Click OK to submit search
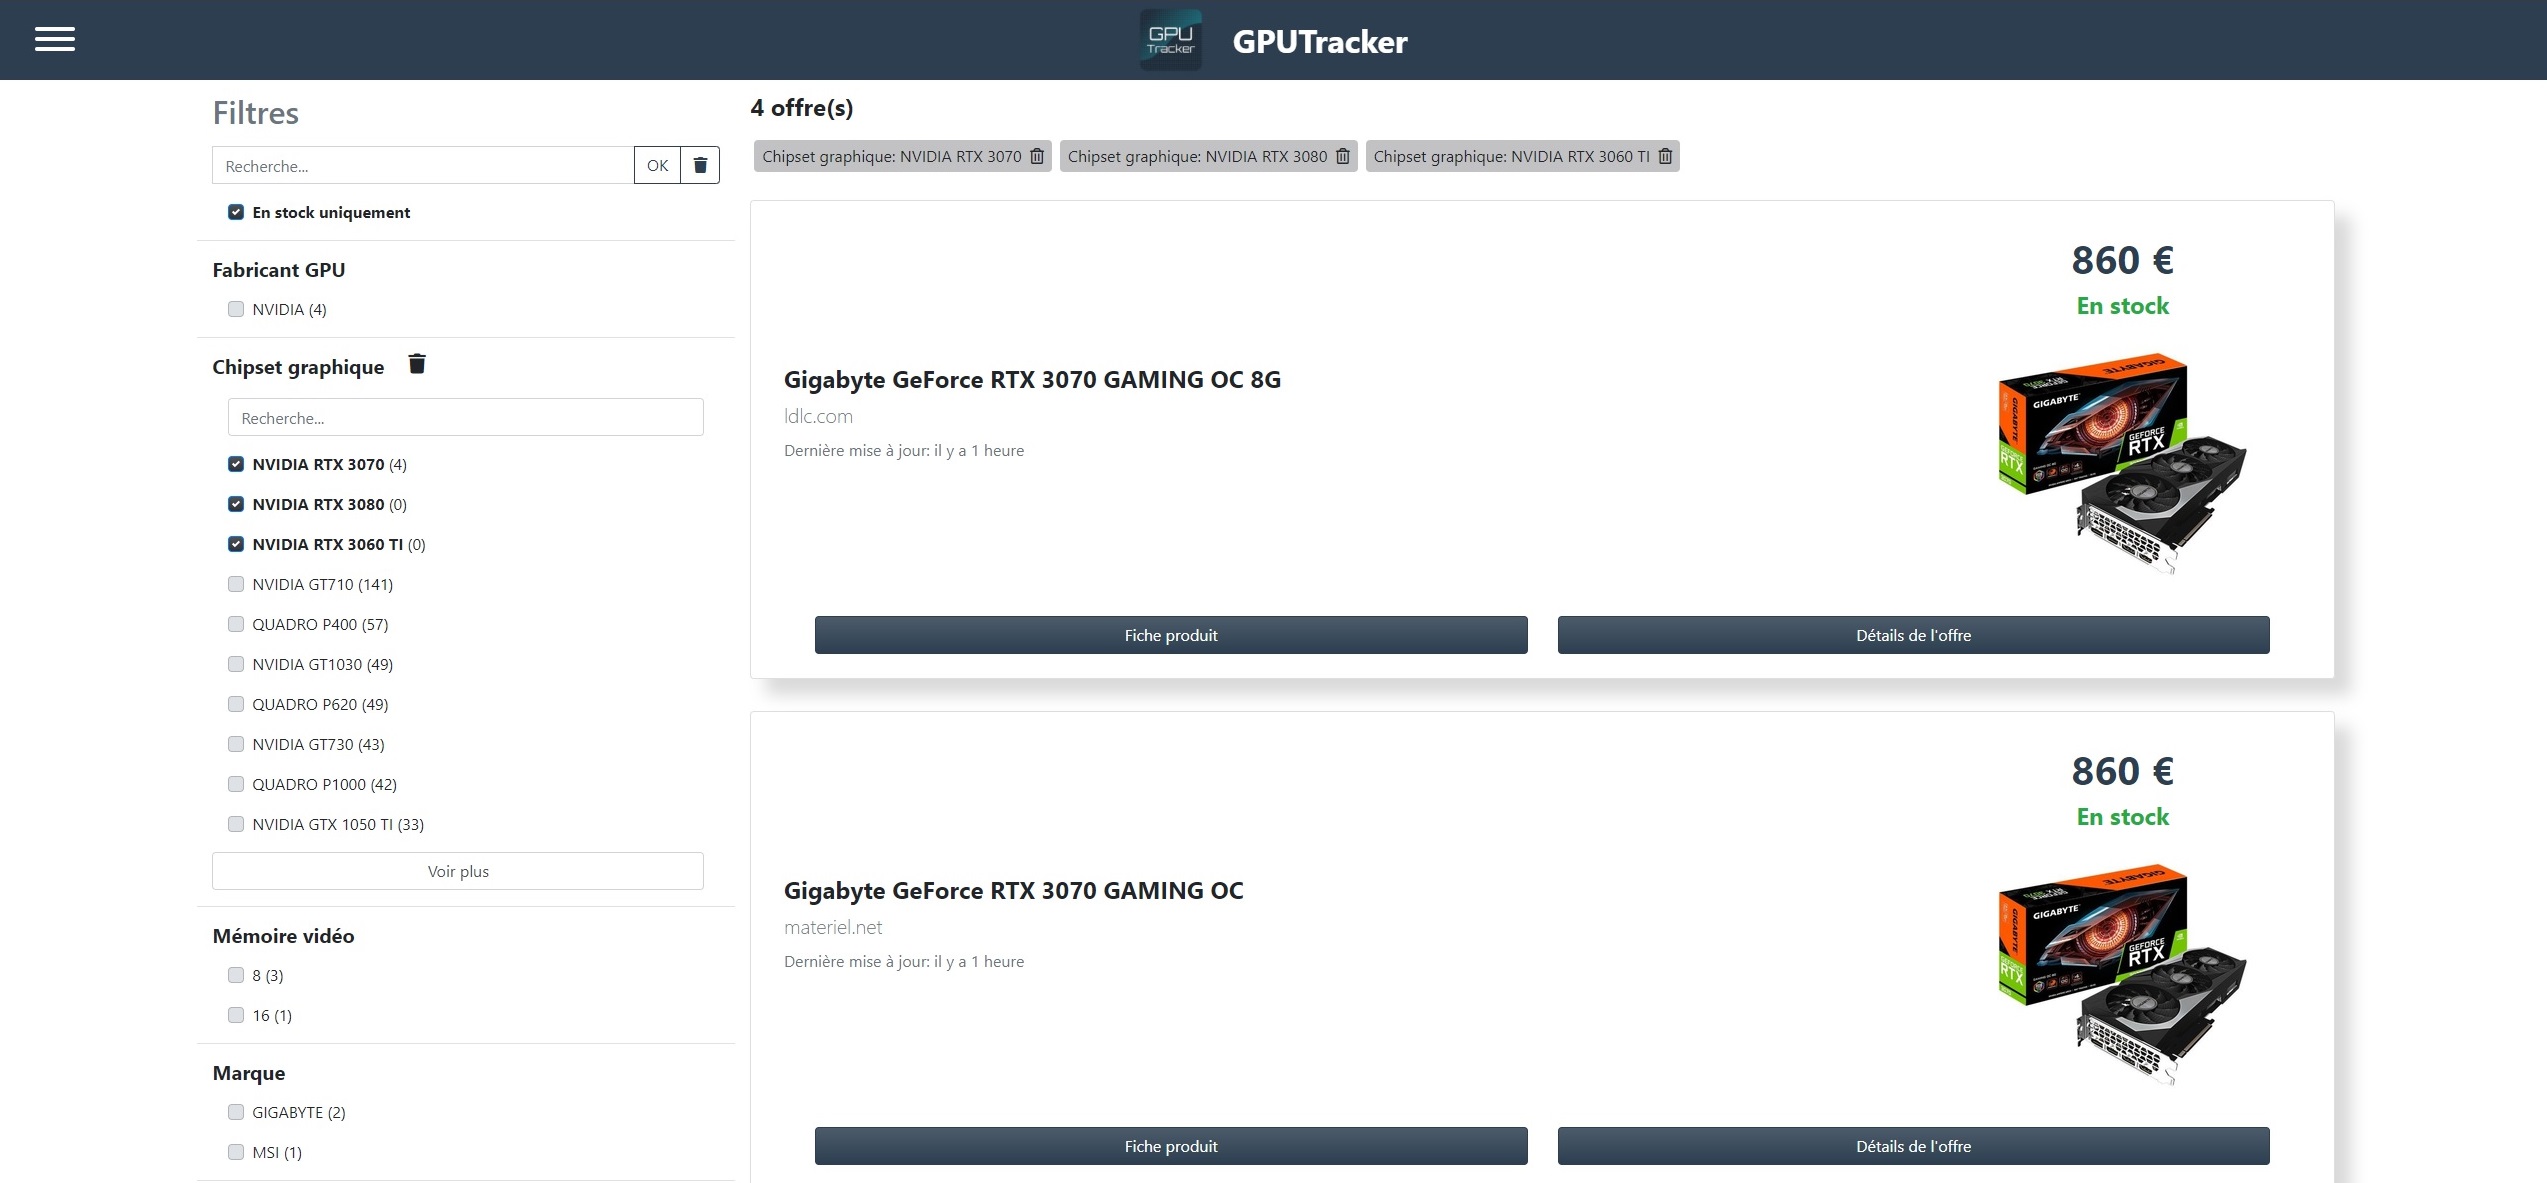Image resolution: width=2547 pixels, height=1183 pixels. [657, 165]
